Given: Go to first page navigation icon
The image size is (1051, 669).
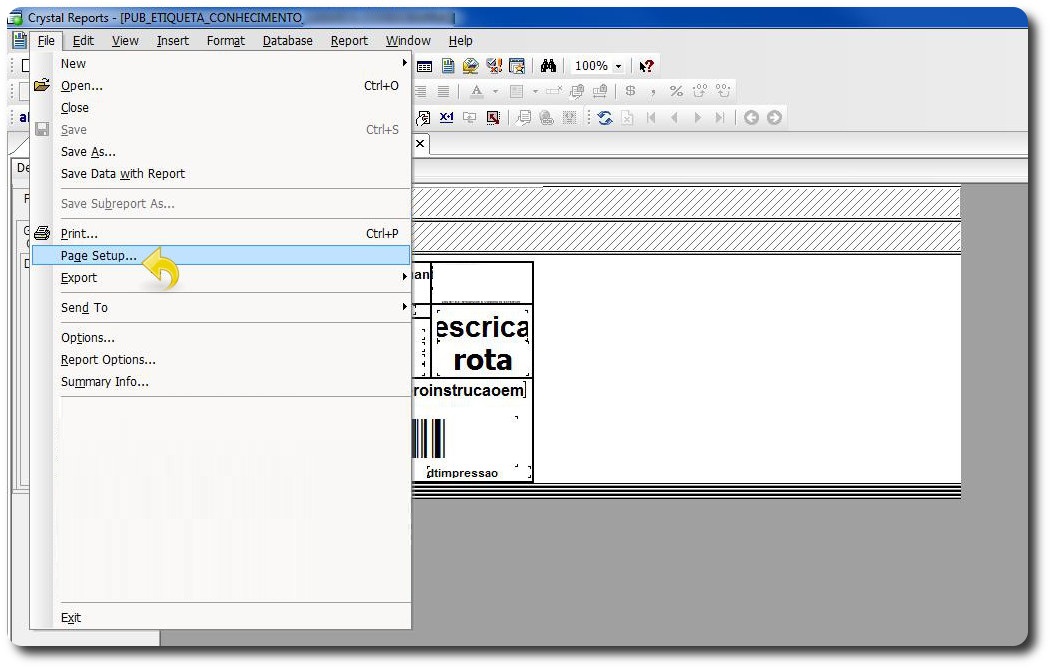Looking at the screenshot, I should click(x=651, y=118).
